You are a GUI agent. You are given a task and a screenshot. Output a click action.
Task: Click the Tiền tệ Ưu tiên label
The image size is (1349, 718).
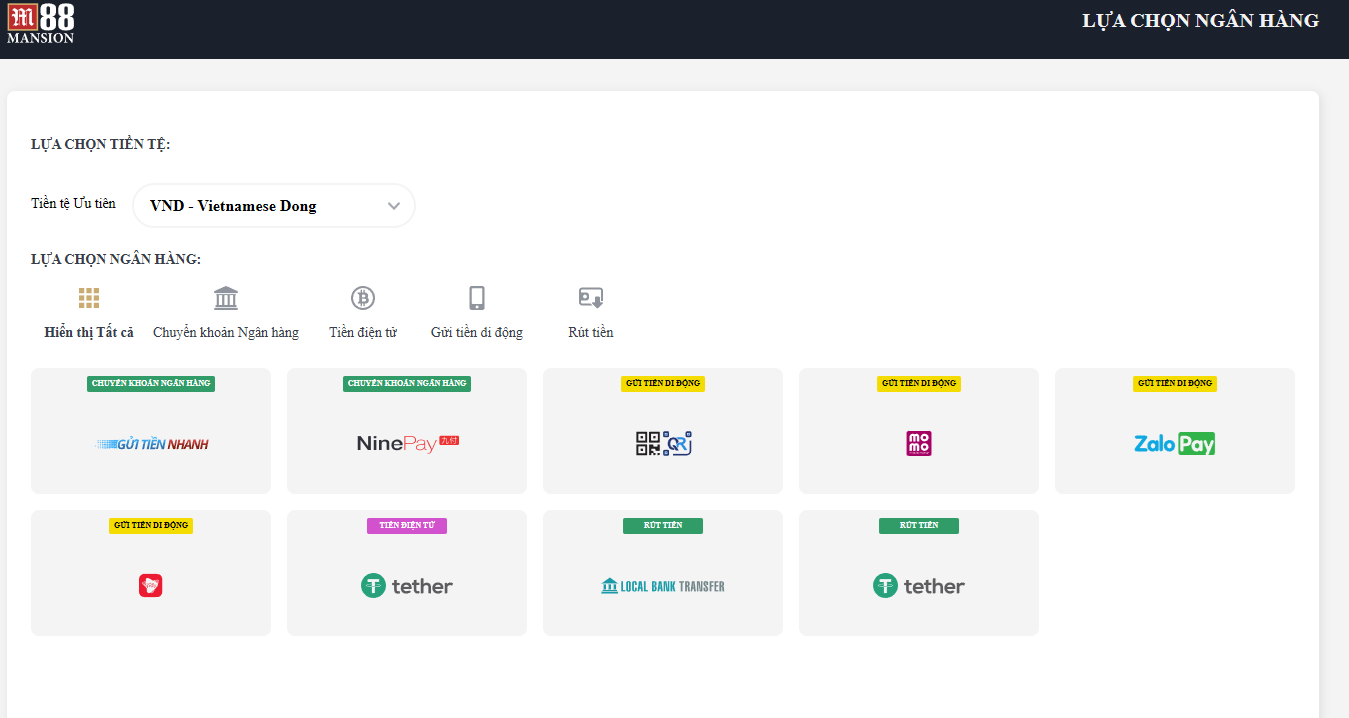coord(73,204)
